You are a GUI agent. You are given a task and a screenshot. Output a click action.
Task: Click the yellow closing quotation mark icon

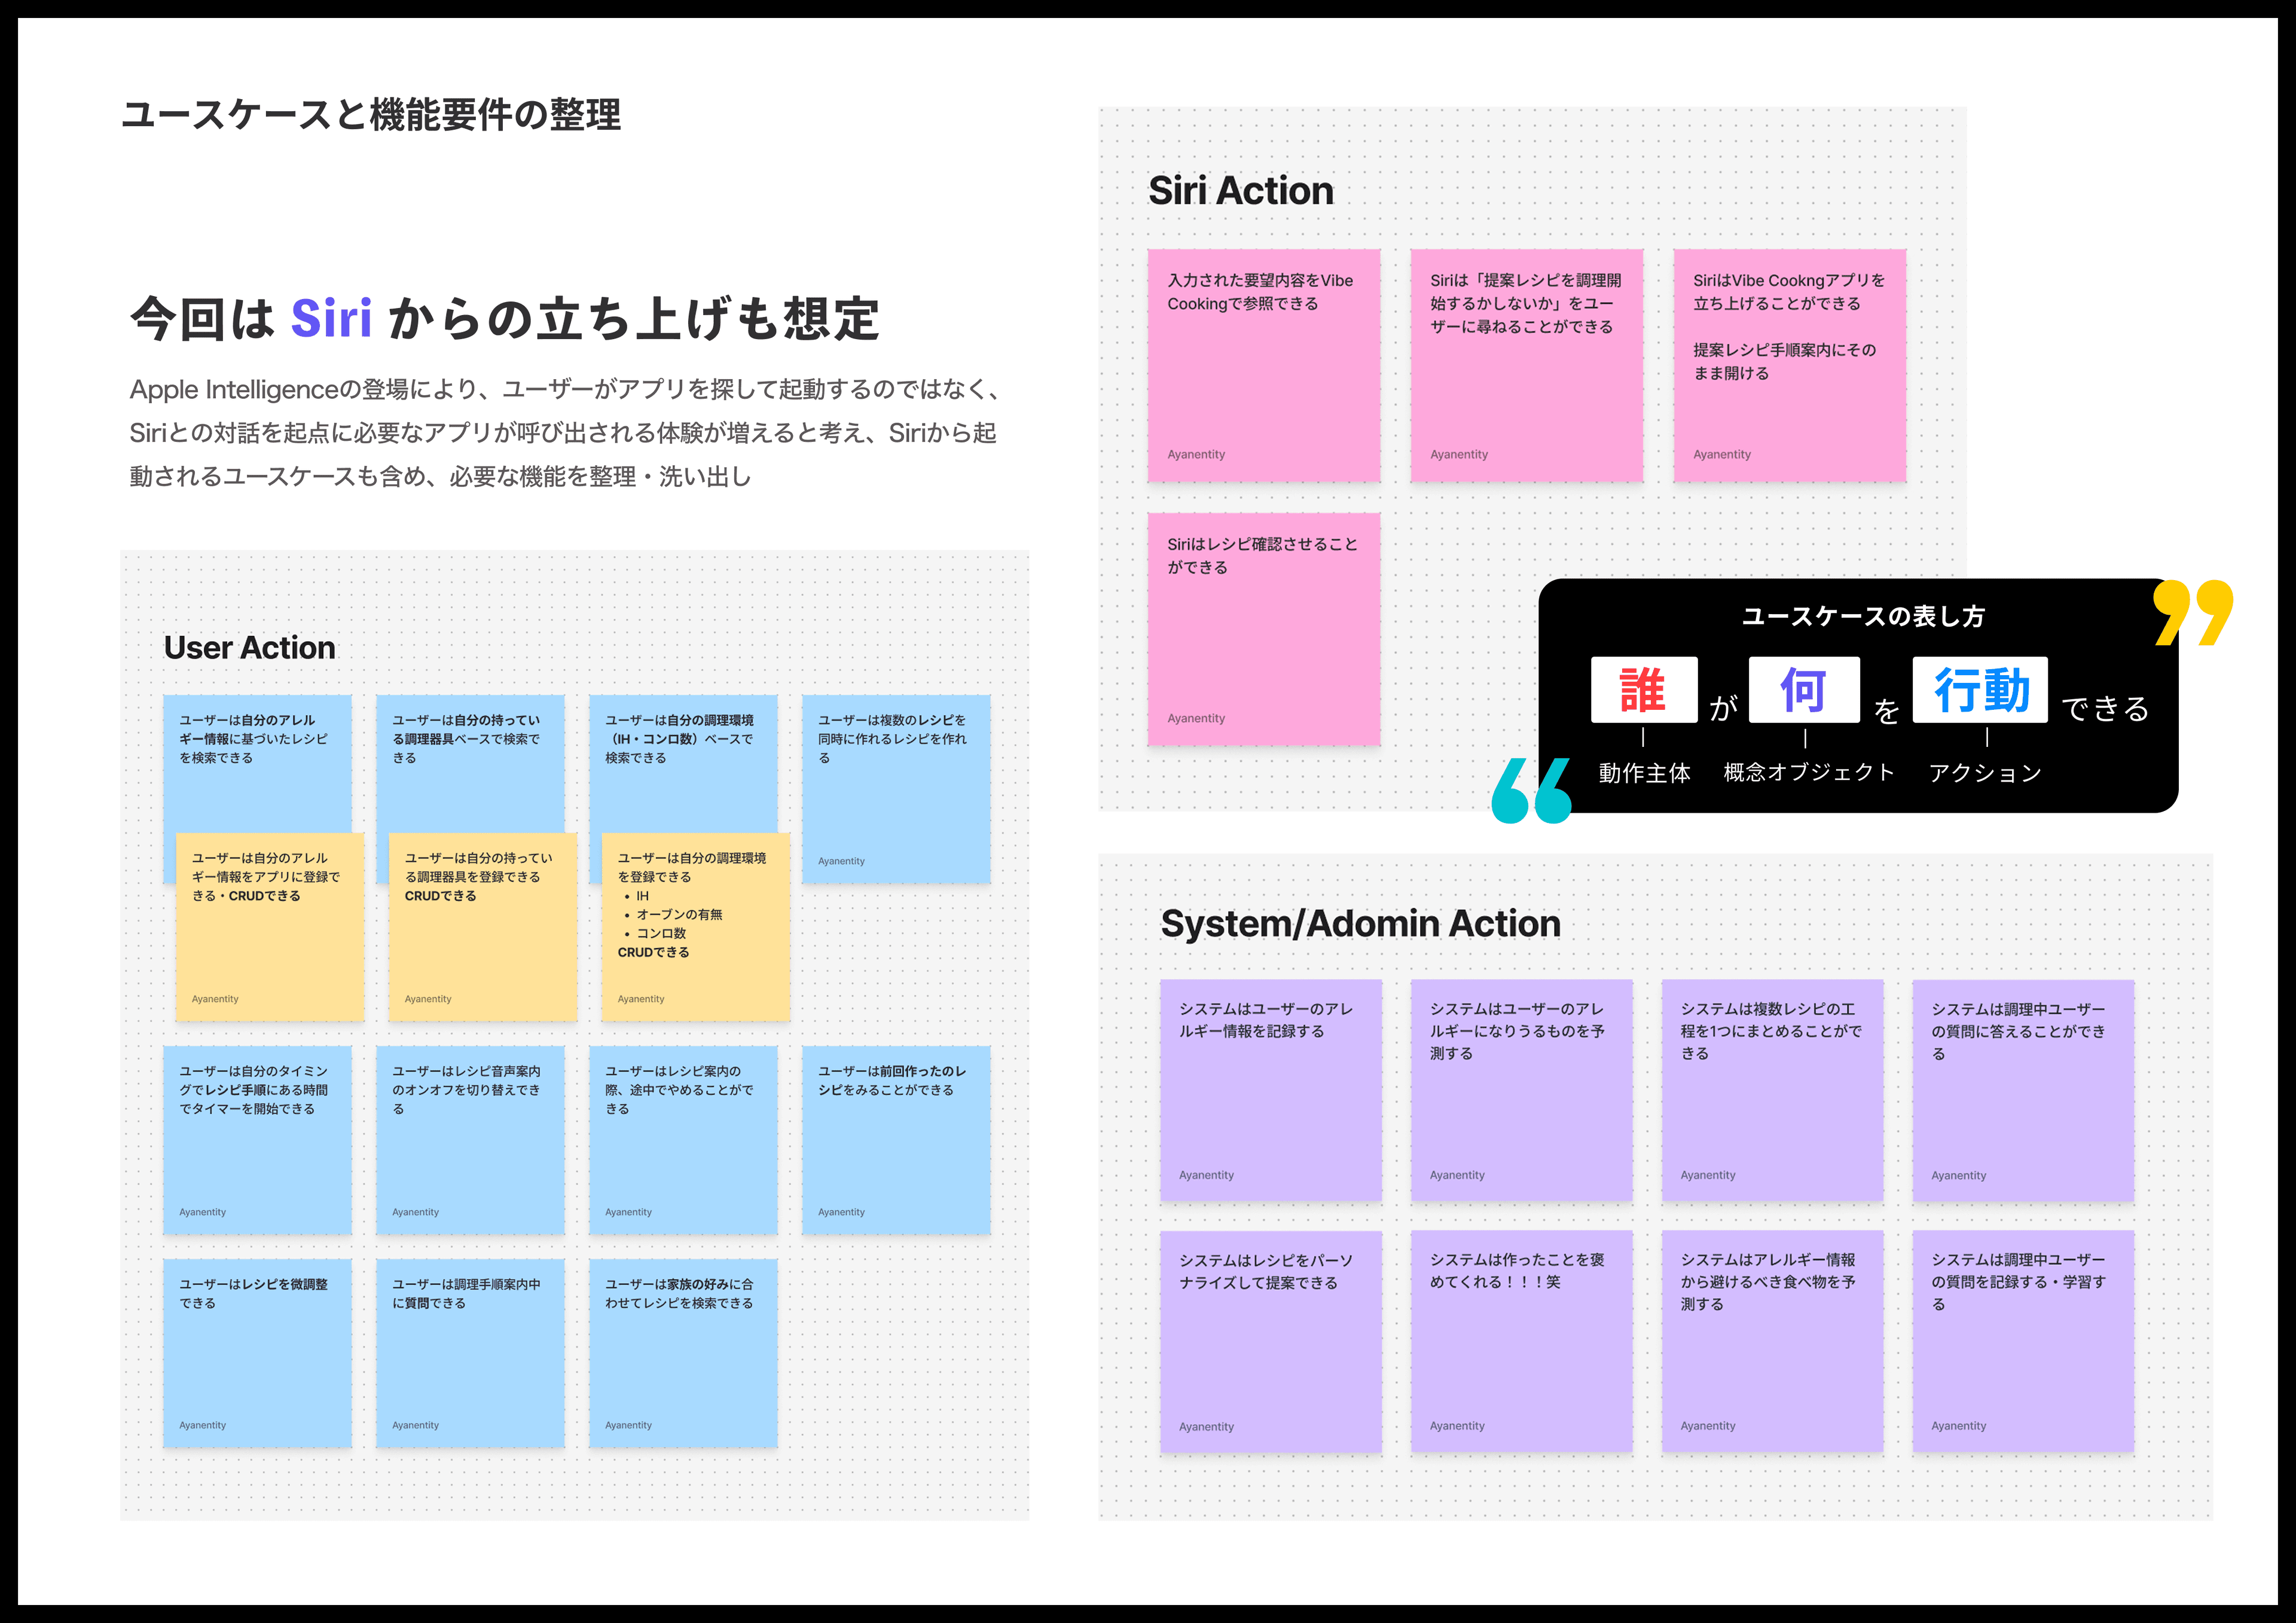[x=2193, y=612]
